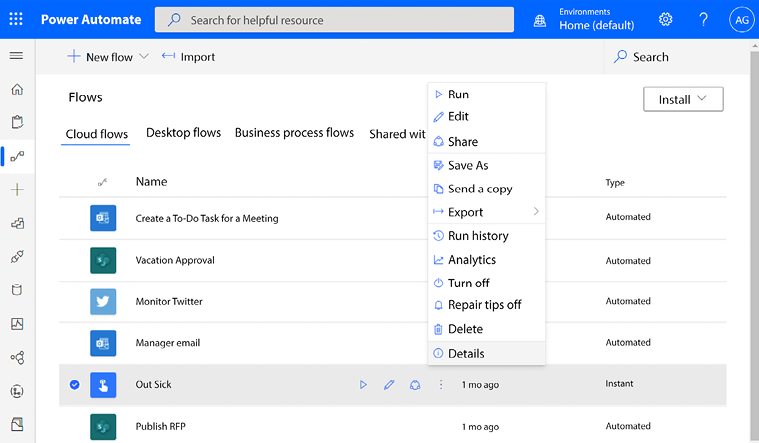Open the Monitor Twitter flow
Viewport: 759px width, 443px height.
click(x=169, y=301)
